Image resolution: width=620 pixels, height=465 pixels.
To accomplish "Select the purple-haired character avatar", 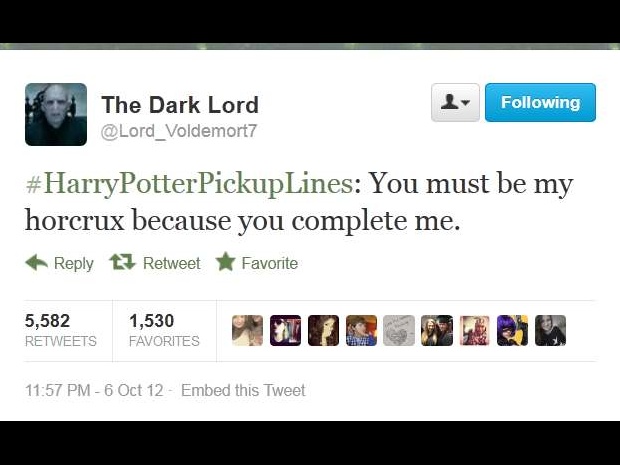I will click(512, 331).
